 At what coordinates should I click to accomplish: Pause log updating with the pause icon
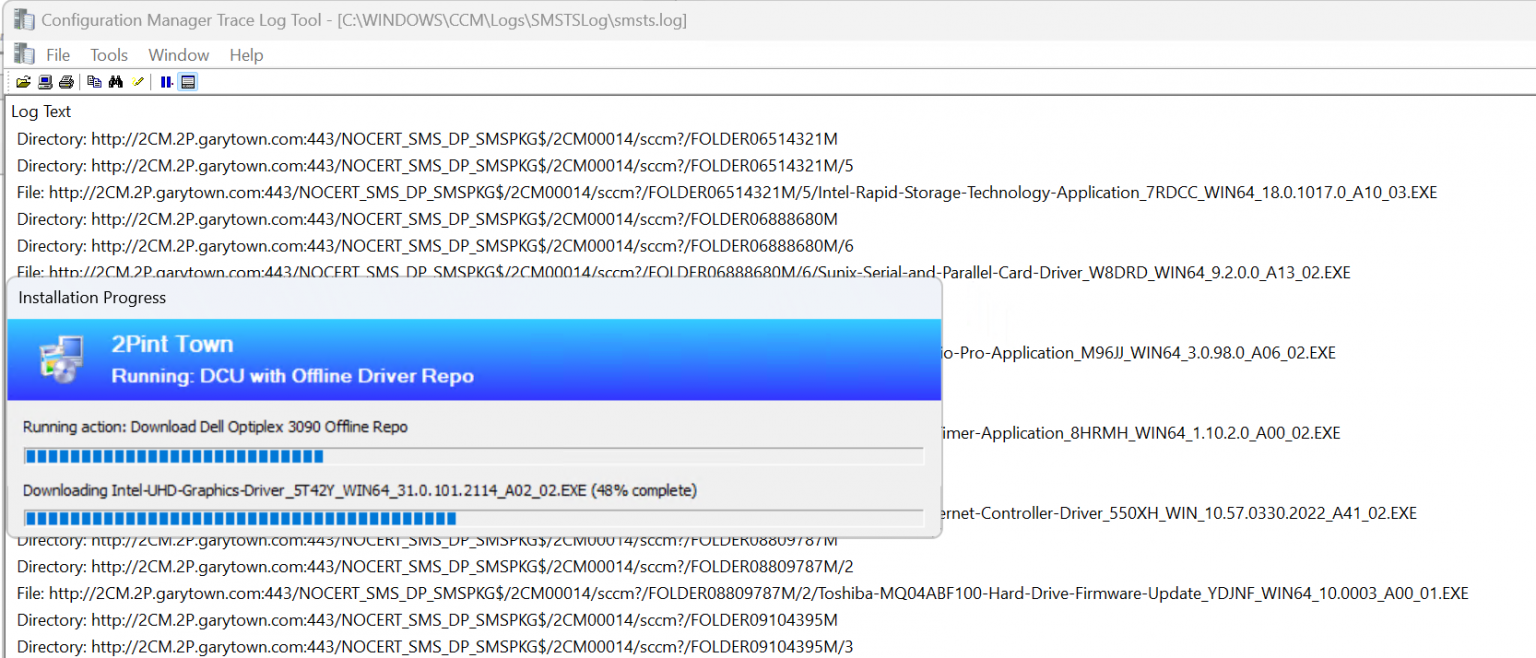[x=166, y=81]
